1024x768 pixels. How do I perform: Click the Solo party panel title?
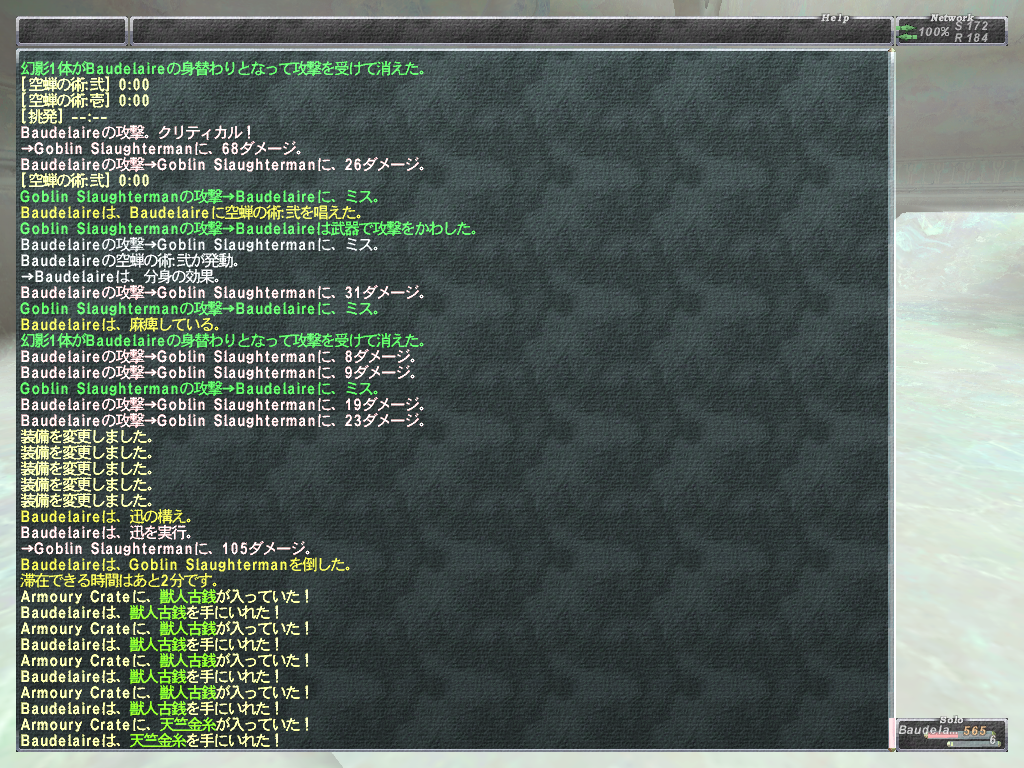(x=950, y=719)
